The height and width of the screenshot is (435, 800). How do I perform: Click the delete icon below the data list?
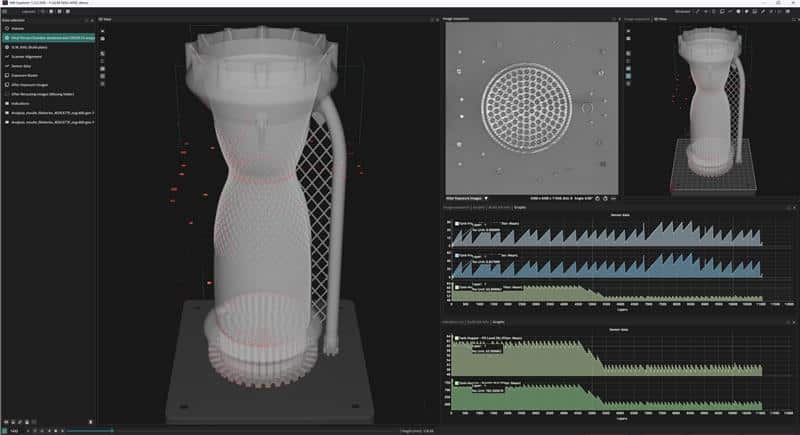coord(91,421)
